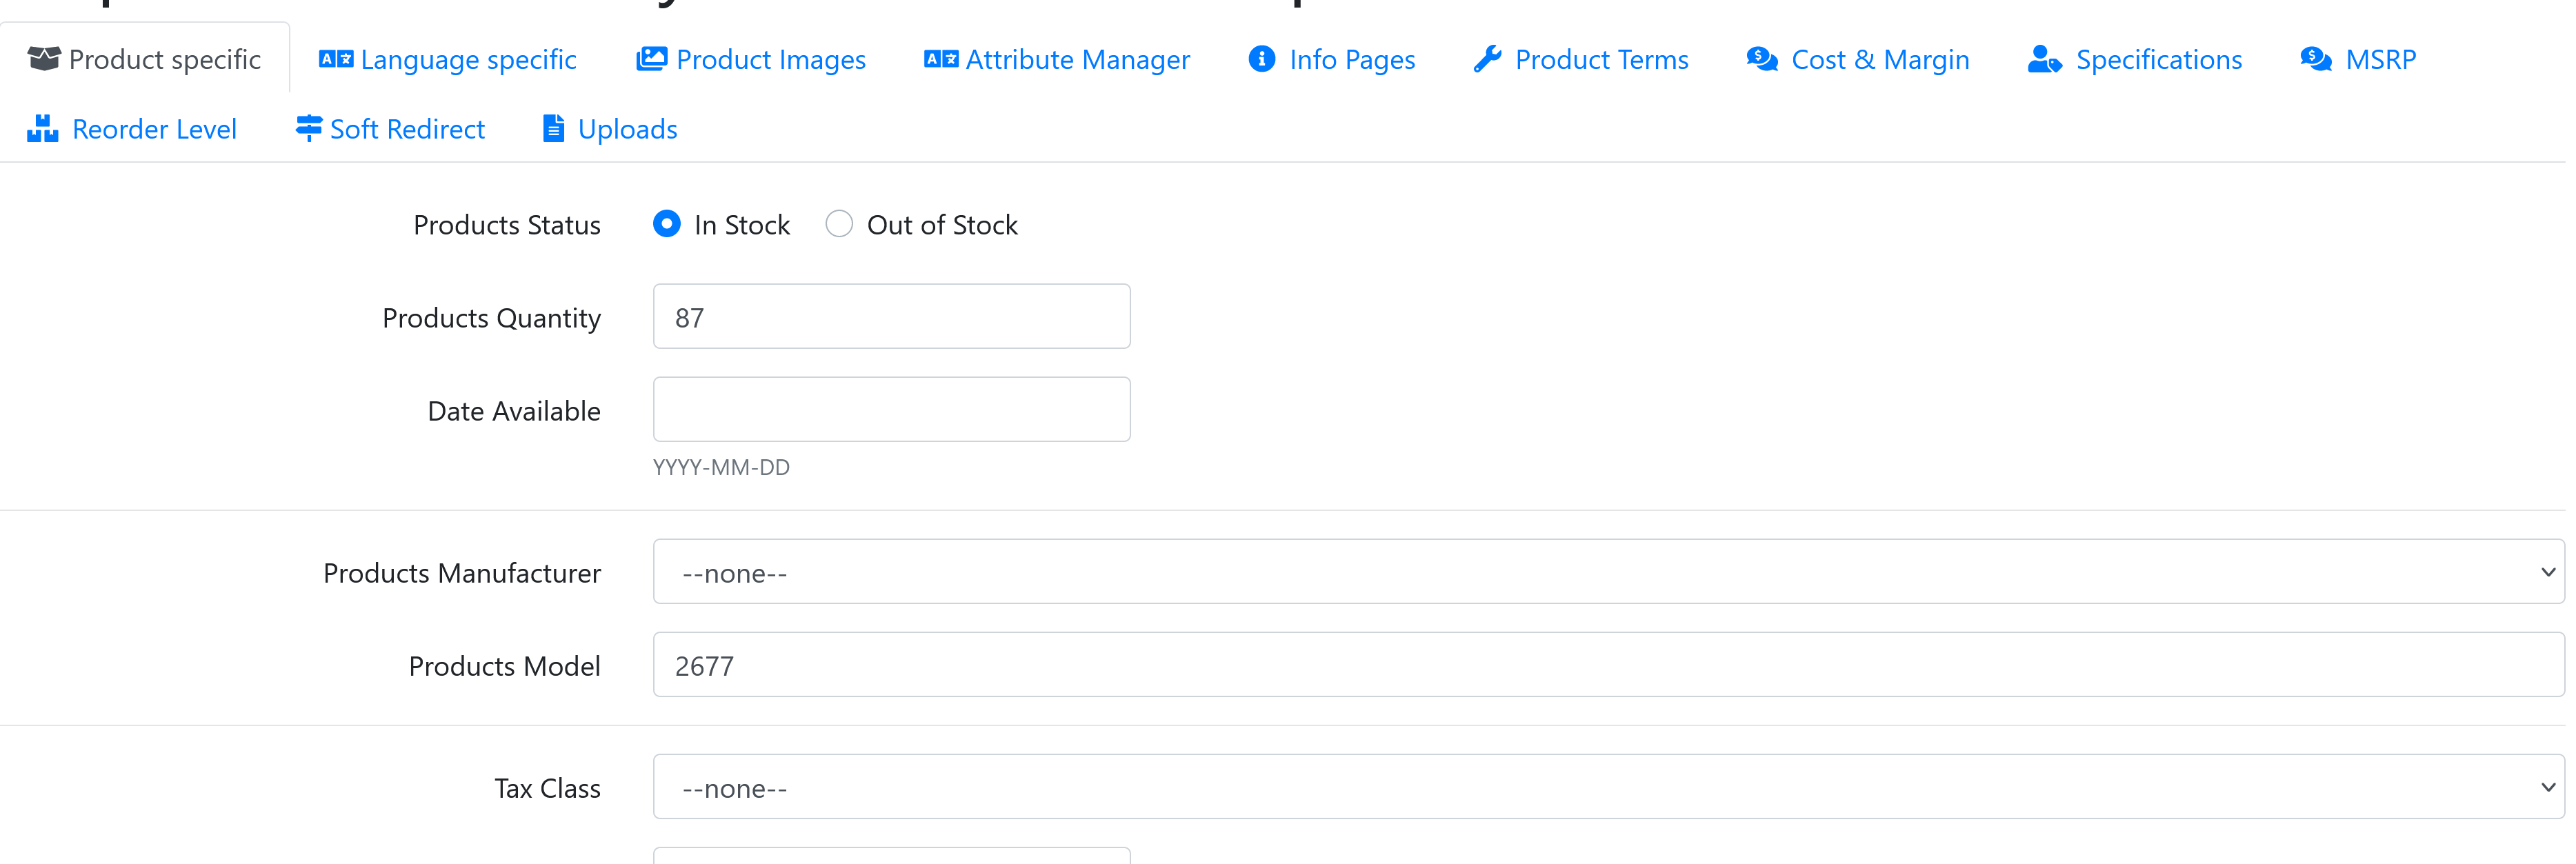Click the Date Available input field
The image size is (2576, 864).
tap(892, 410)
